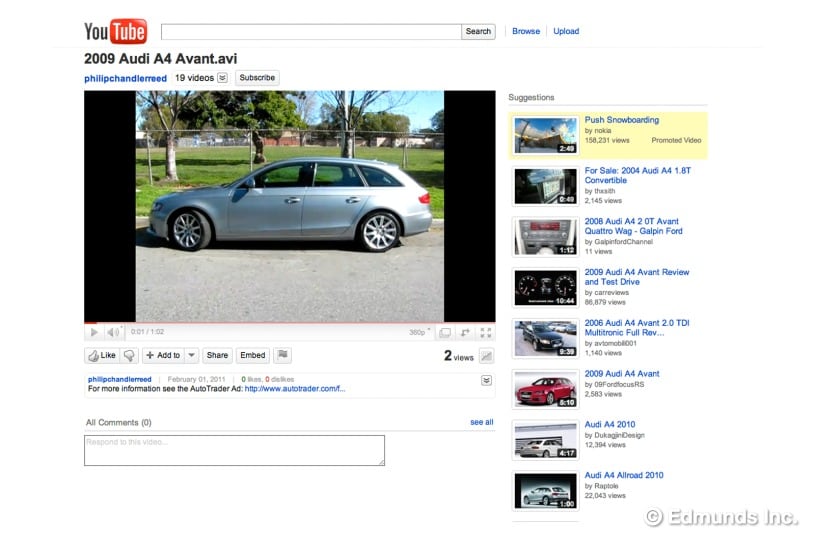Mute the video with the speaker icon
This screenshot has height=543, width=815.
click(112, 332)
